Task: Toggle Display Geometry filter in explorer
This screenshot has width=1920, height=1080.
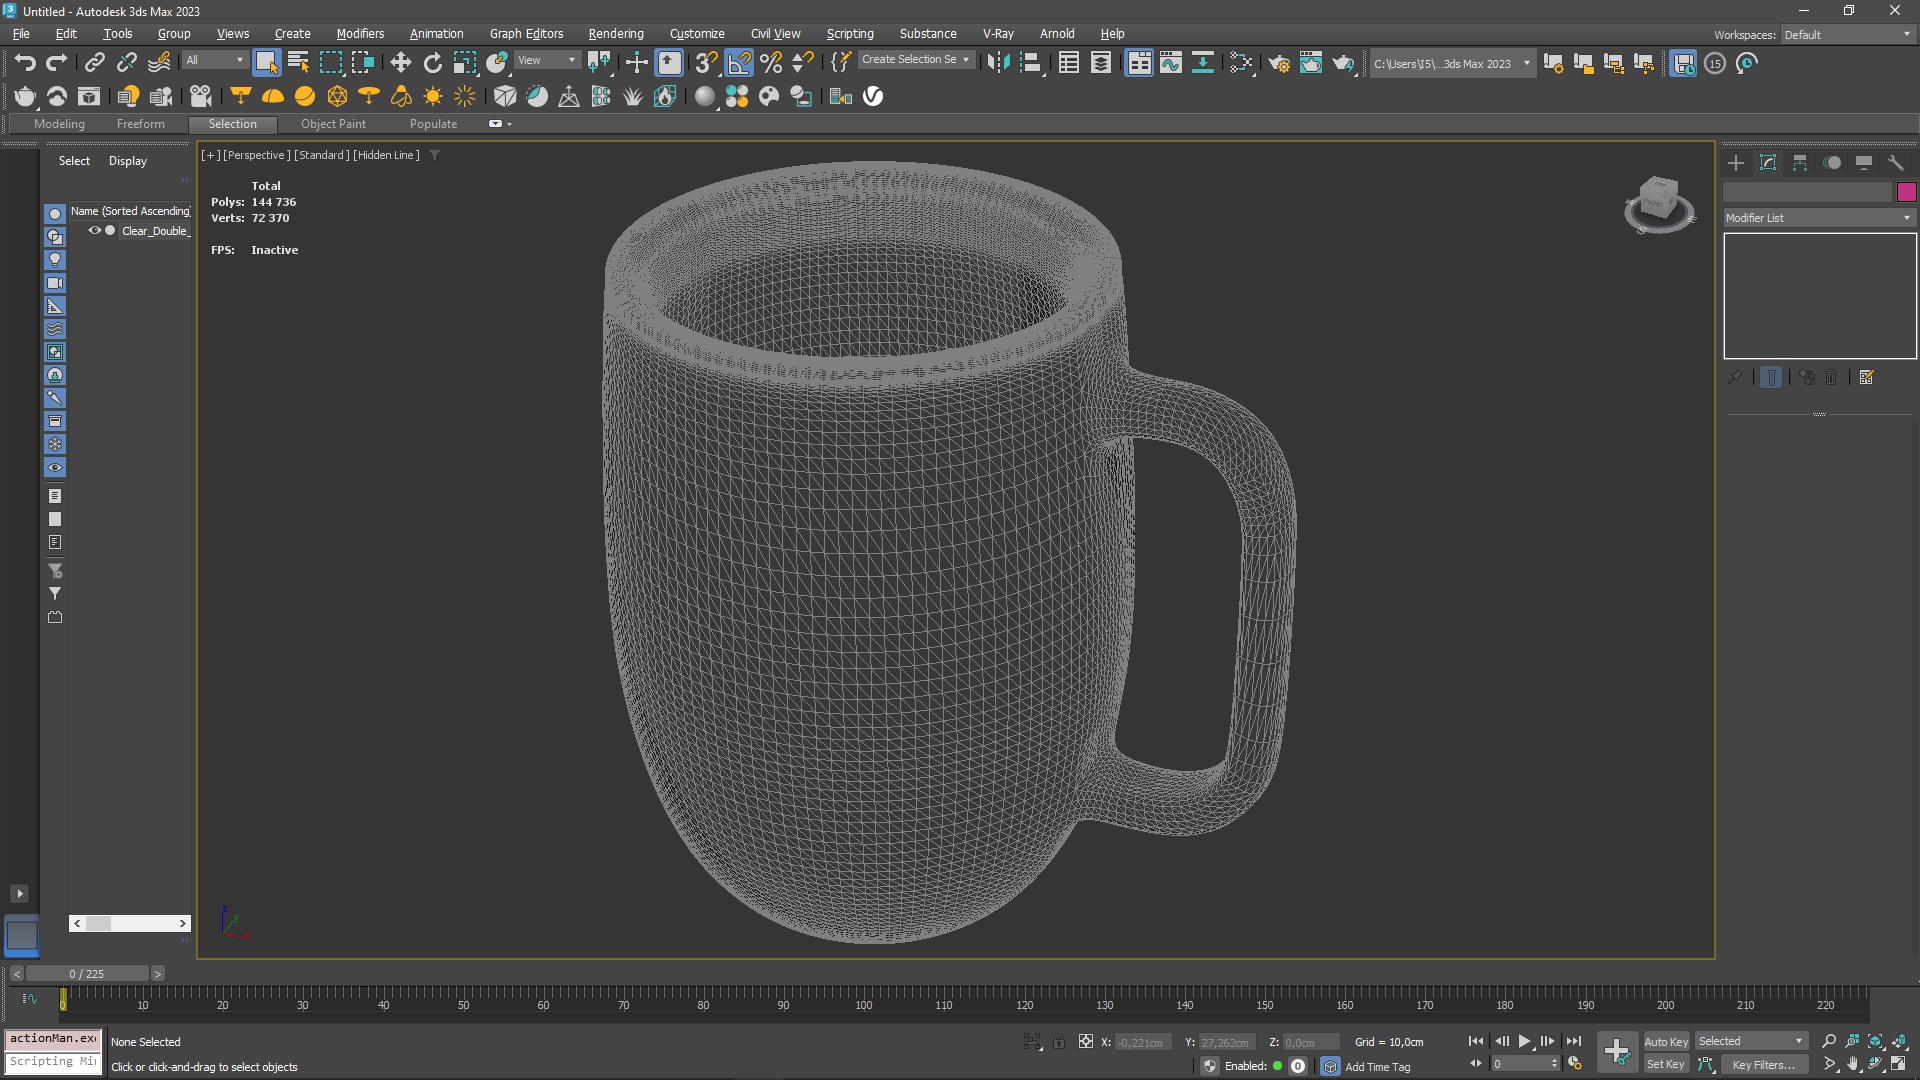Action: [55, 214]
